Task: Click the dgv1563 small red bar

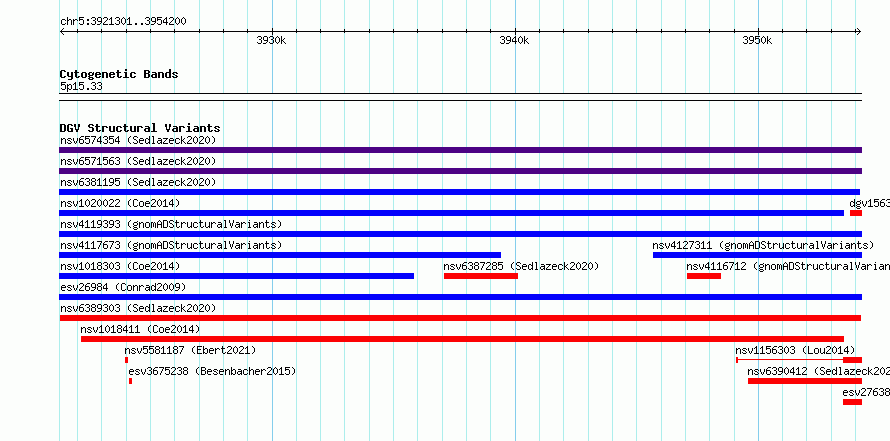Action: 856,213
